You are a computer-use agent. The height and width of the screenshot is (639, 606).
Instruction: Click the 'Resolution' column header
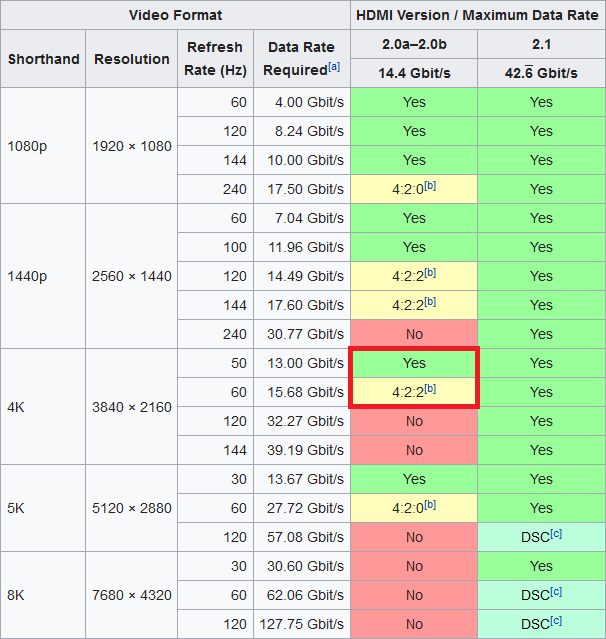tap(132, 59)
